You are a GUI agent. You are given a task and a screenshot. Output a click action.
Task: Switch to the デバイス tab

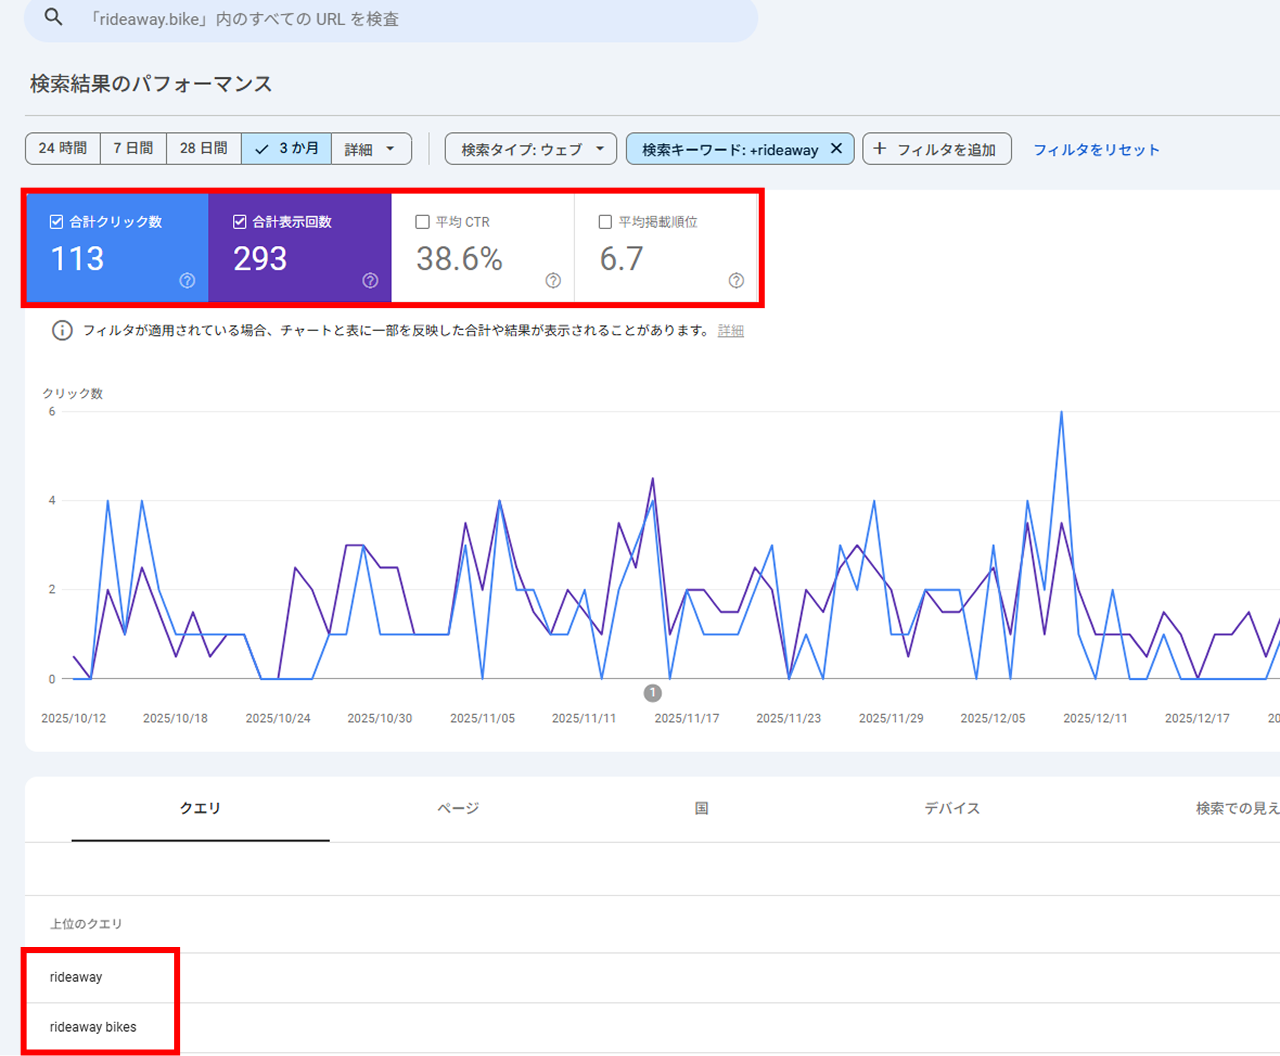(x=952, y=808)
